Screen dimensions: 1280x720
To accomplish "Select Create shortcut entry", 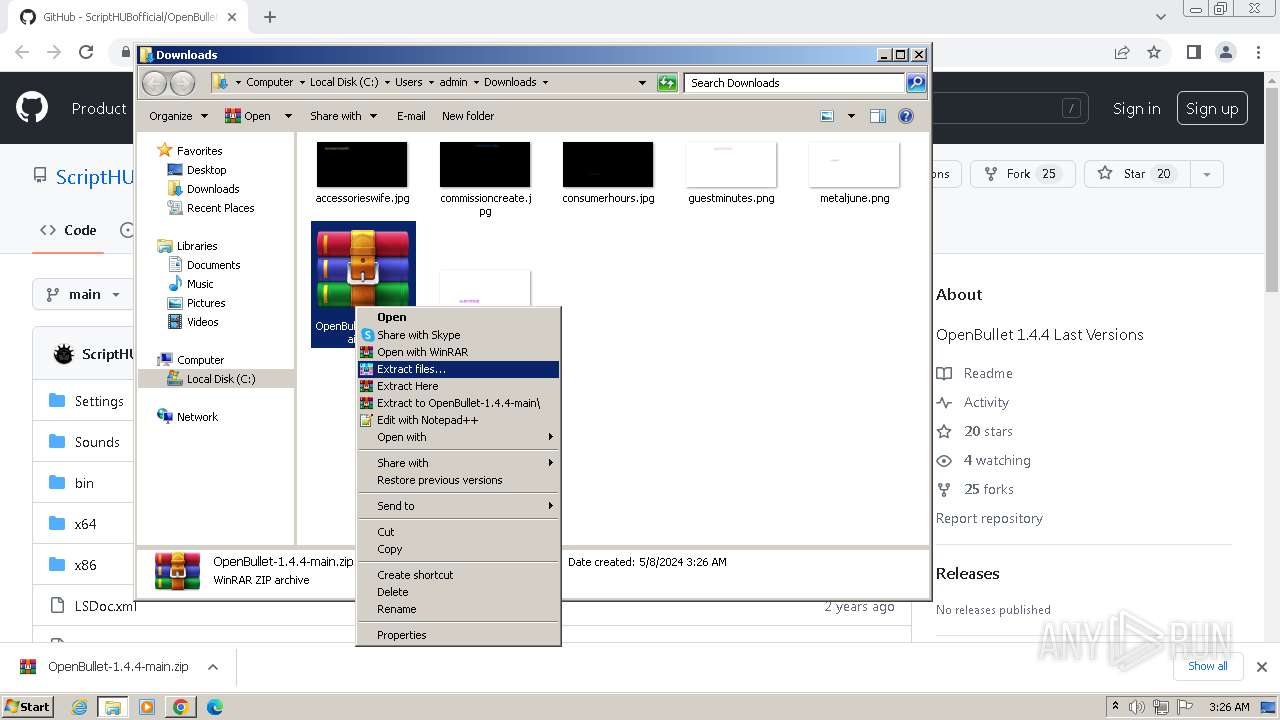I will point(458,575).
